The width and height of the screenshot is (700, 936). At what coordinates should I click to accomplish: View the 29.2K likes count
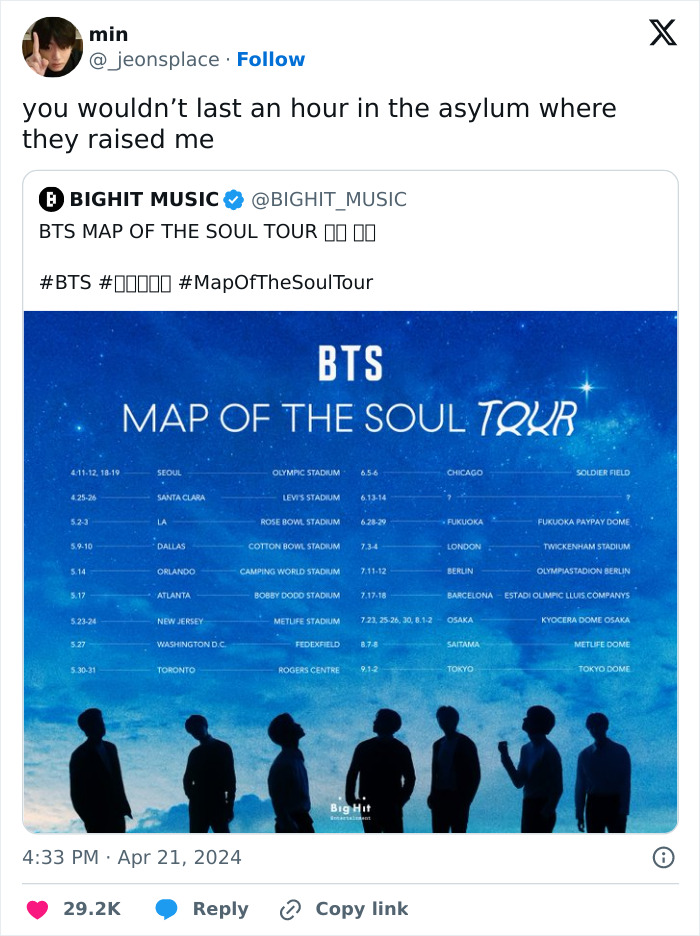pyautogui.click(x=92, y=909)
